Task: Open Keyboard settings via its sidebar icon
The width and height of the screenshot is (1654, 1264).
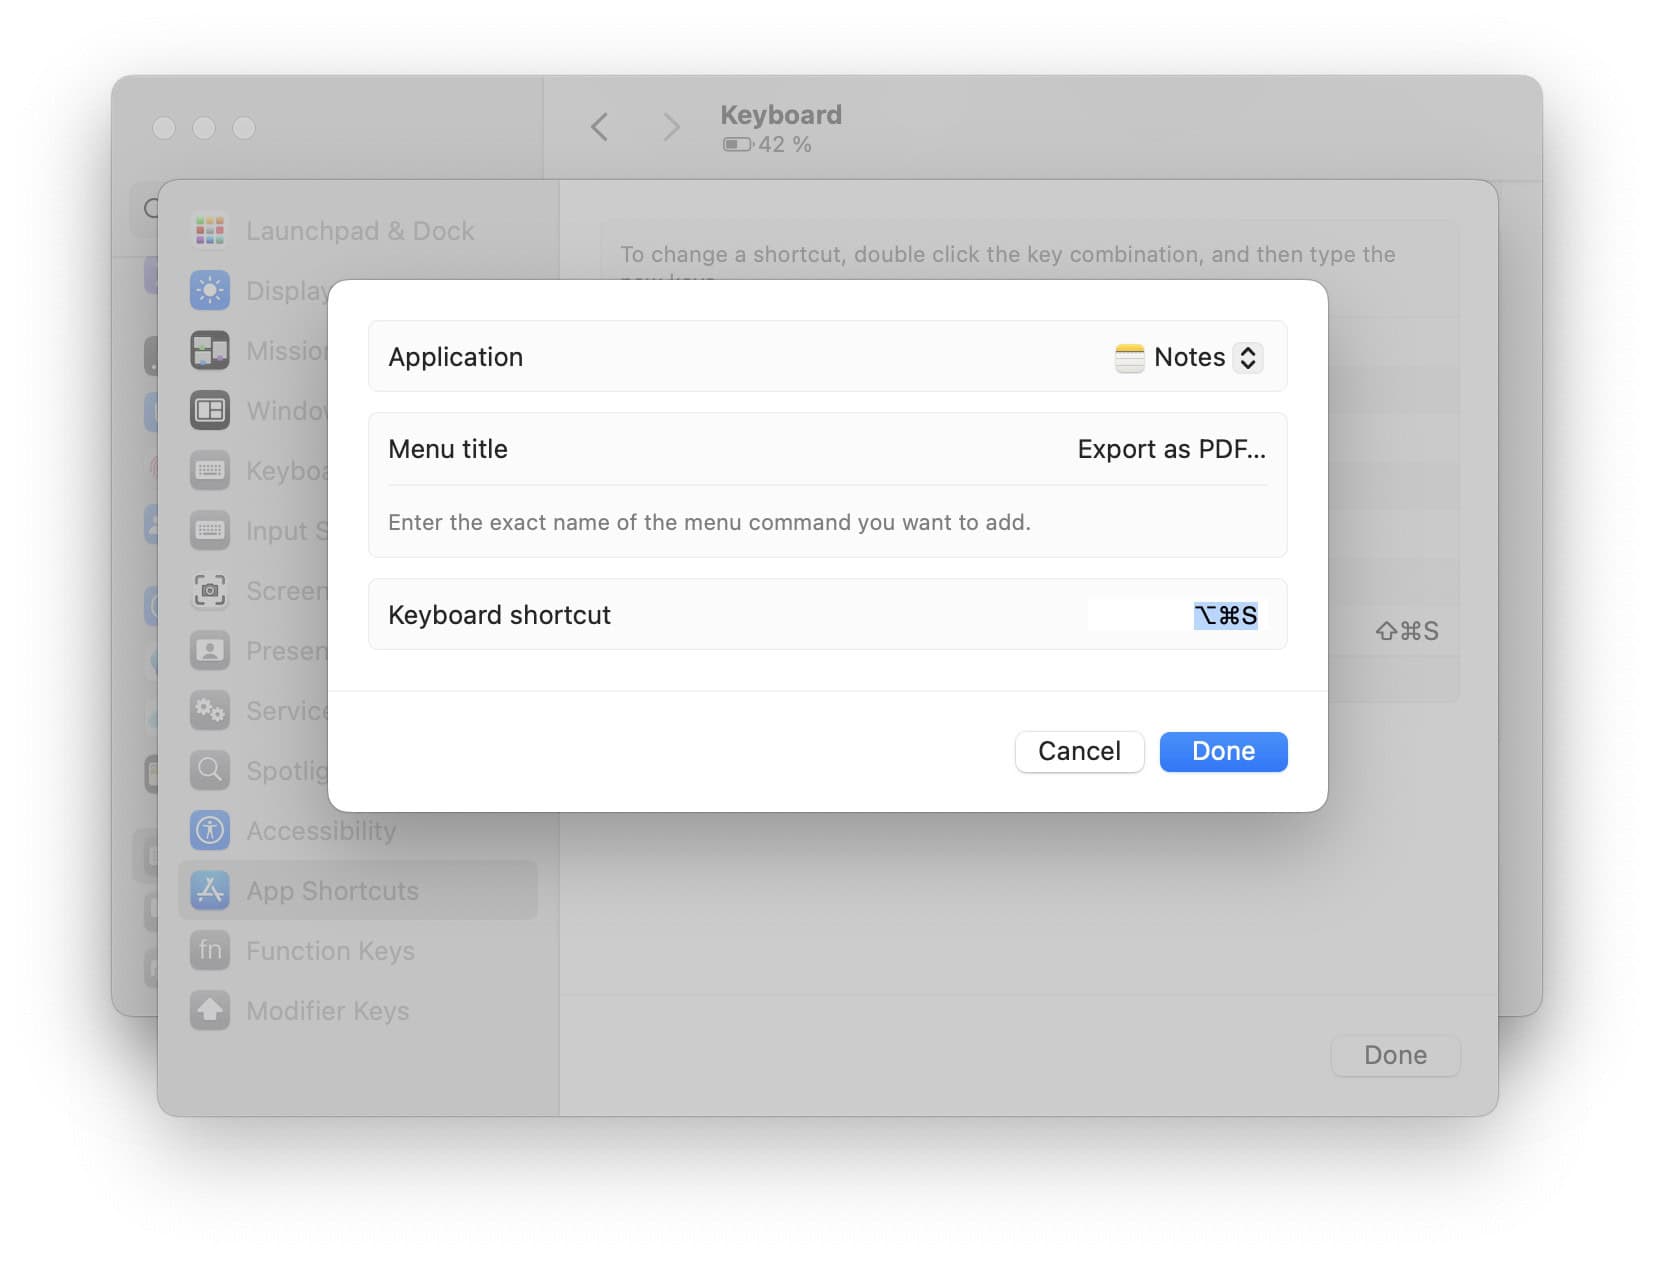Action: coord(210,470)
